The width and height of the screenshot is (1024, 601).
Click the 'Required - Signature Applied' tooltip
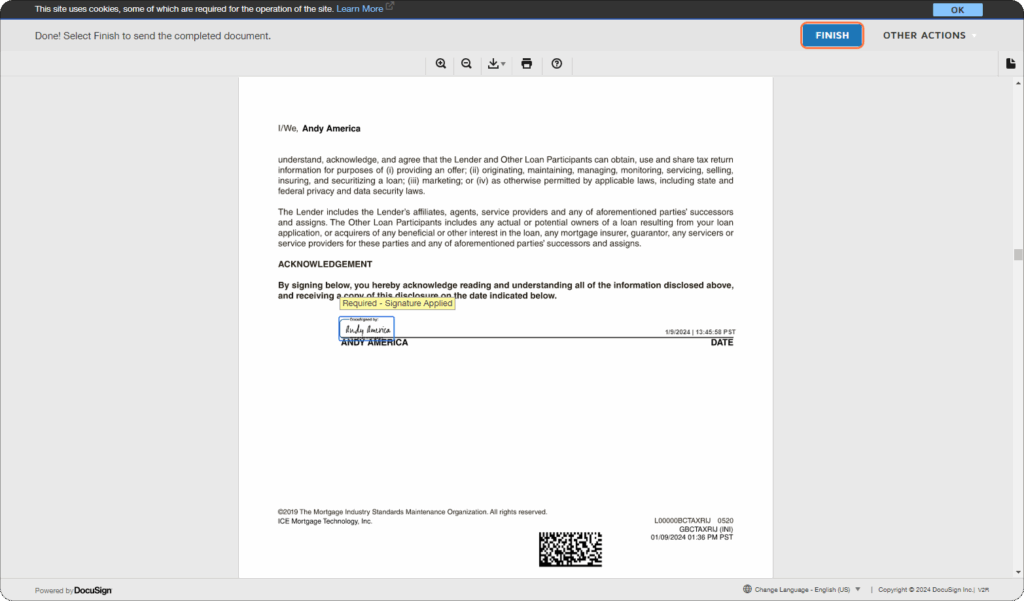coord(397,303)
